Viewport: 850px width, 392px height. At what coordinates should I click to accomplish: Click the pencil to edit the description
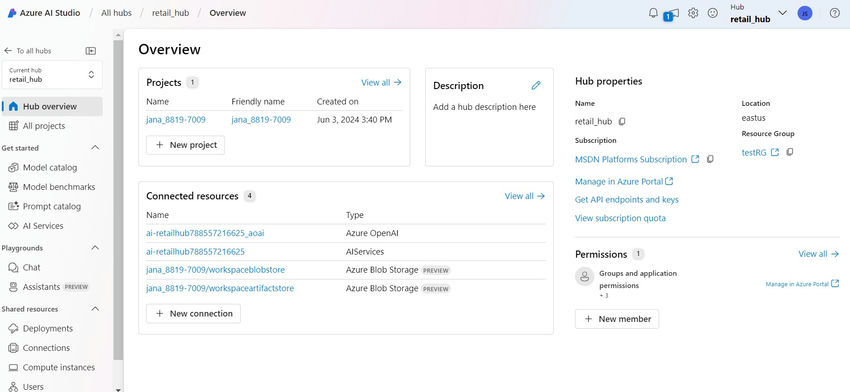pyautogui.click(x=536, y=85)
